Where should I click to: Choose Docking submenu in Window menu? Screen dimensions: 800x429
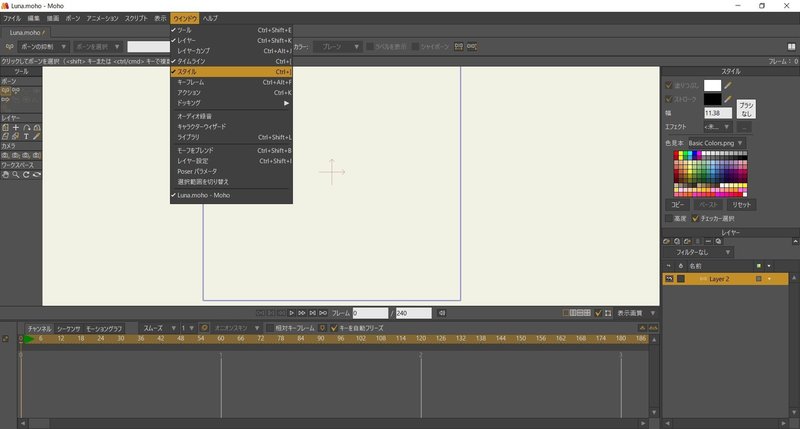tap(231, 103)
